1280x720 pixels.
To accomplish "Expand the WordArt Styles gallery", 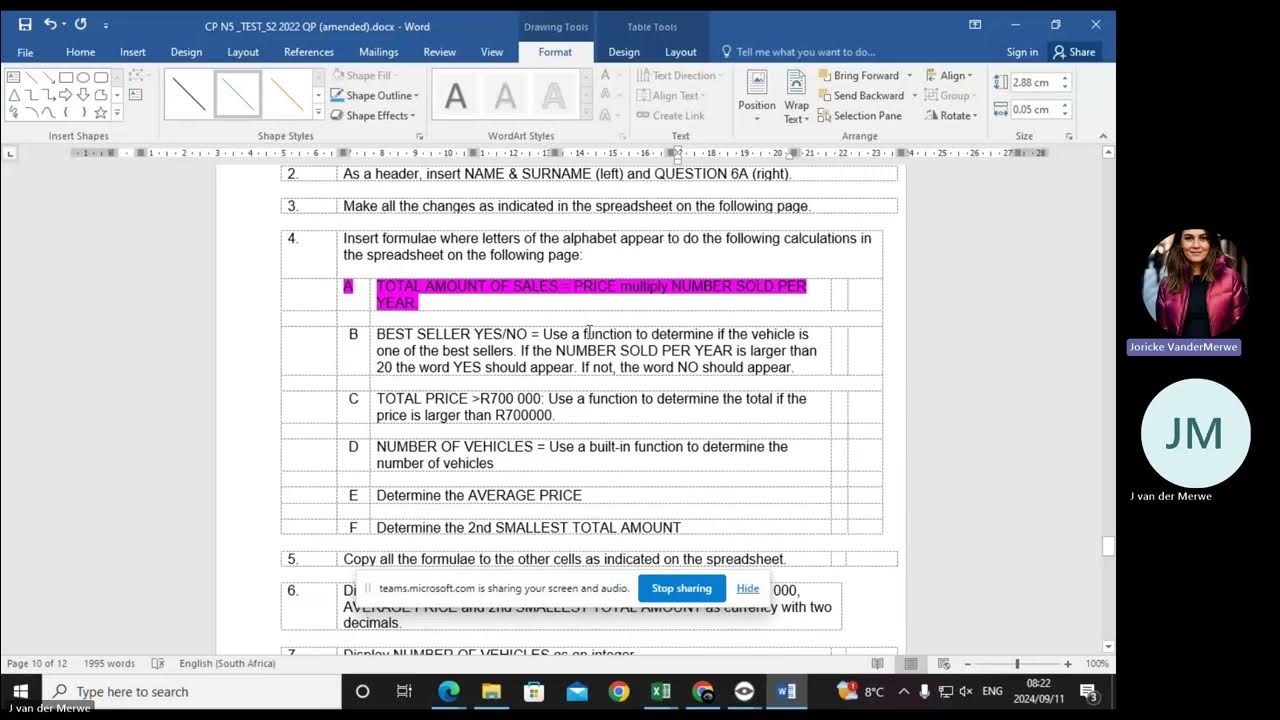I will (x=587, y=114).
